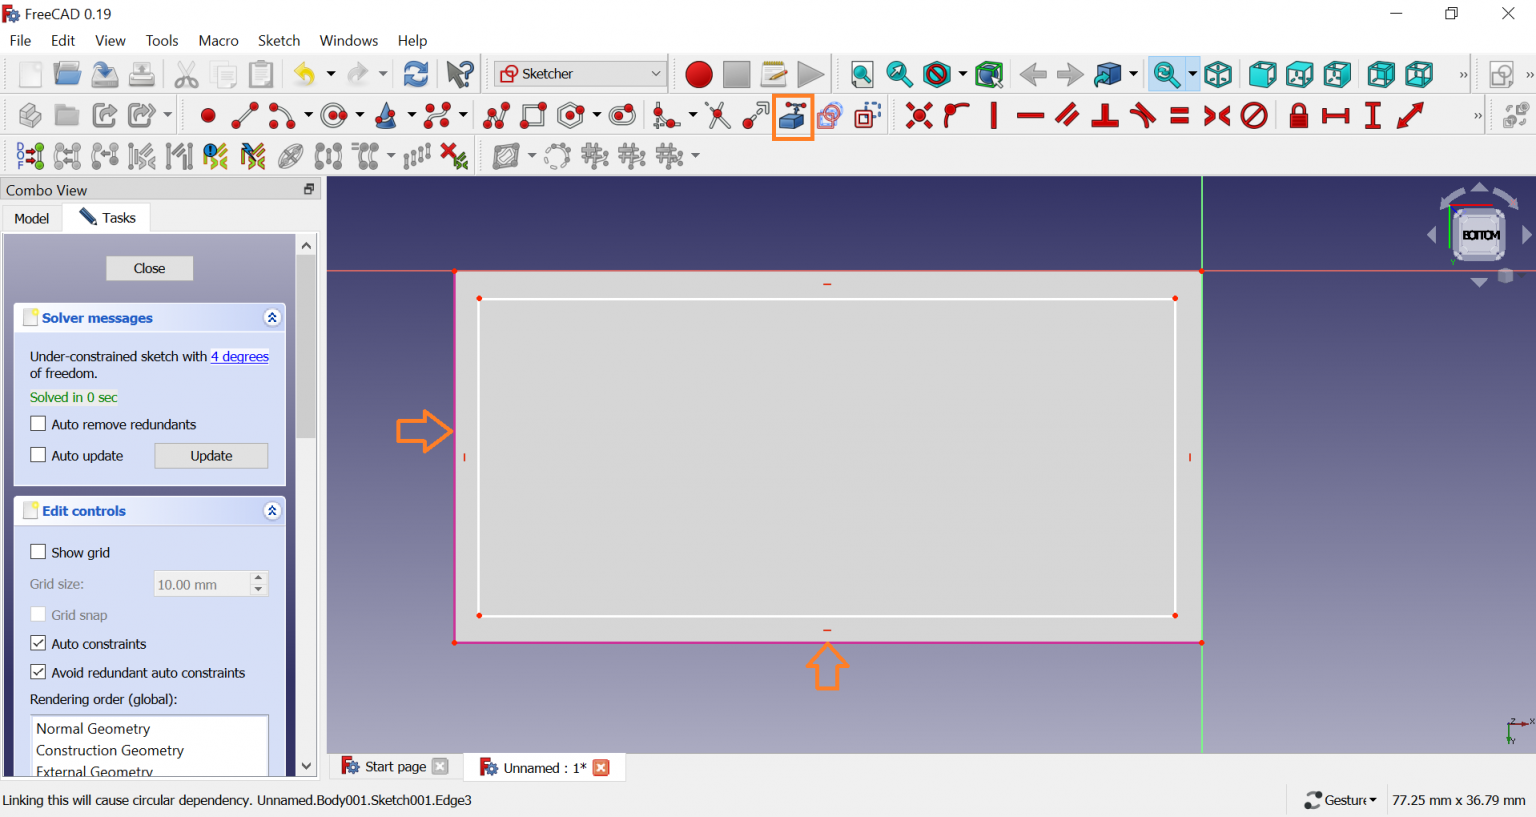Image resolution: width=1536 pixels, height=817 pixels.
Task: Toggle Auto remove redundants checkbox
Action: point(38,424)
